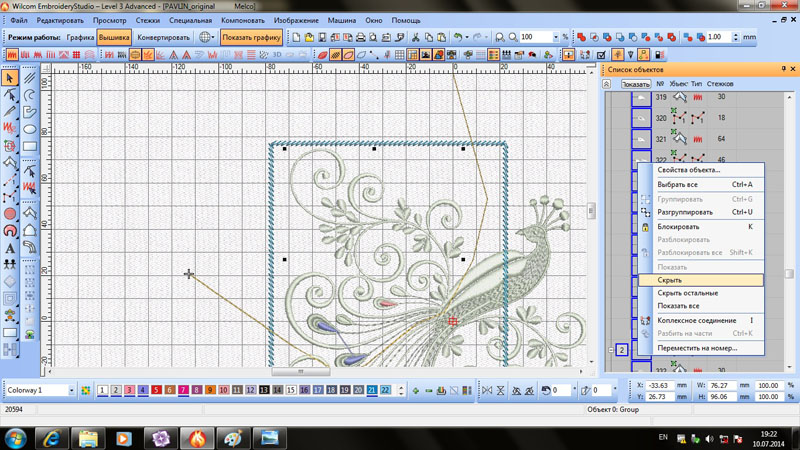The height and width of the screenshot is (450, 800).
Task: Toggle Вышивка embroidery mode
Action: [114, 37]
